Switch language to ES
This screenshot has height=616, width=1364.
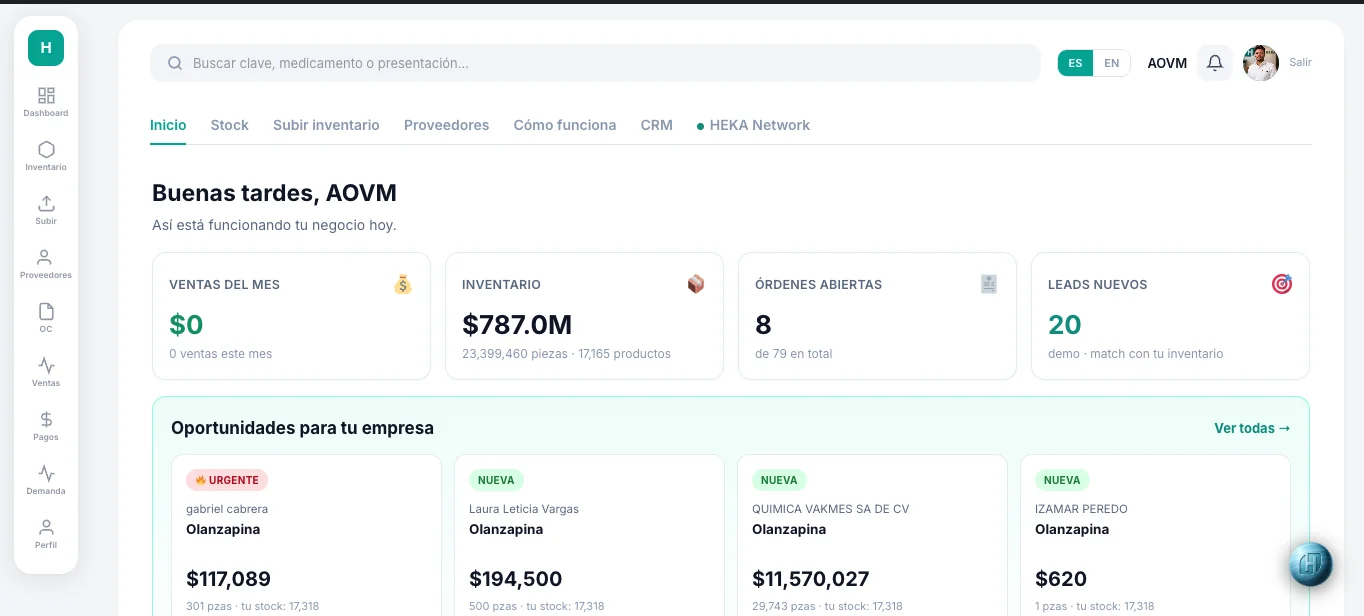[1075, 63]
